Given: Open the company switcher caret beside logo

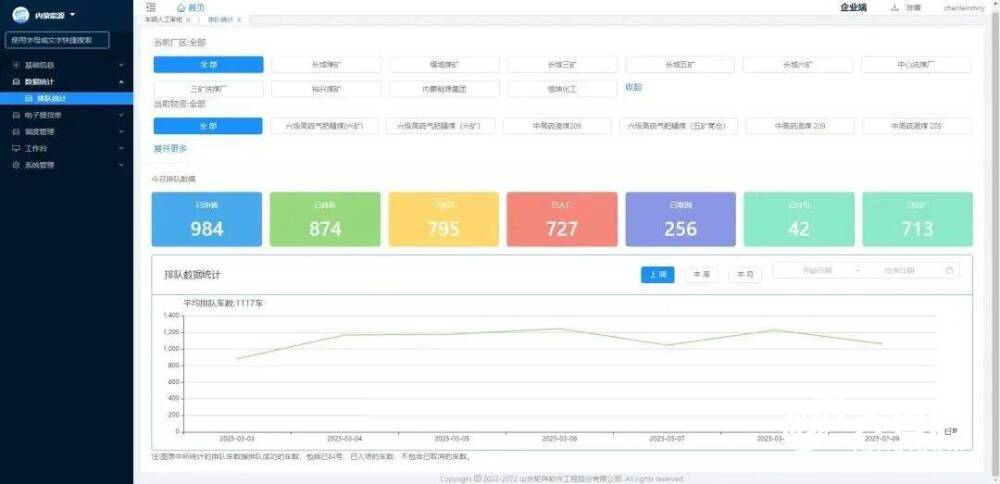Looking at the screenshot, I should click(72, 14).
